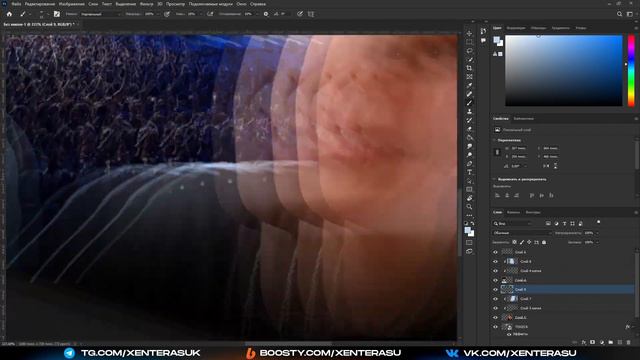The height and width of the screenshot is (360, 640).
Task: Link width and height in Properties
Action: click(497, 152)
